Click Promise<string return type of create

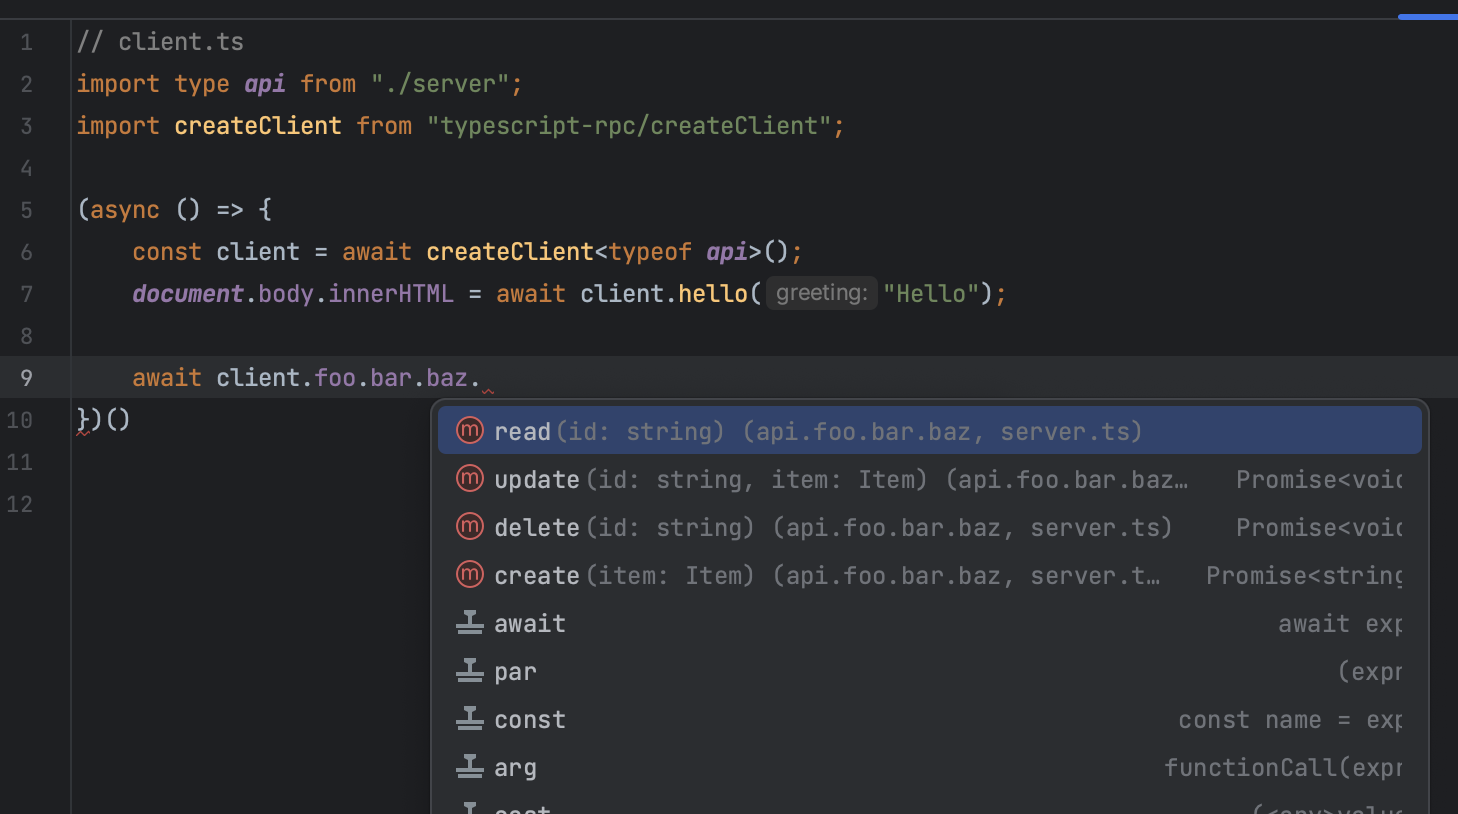point(1304,575)
